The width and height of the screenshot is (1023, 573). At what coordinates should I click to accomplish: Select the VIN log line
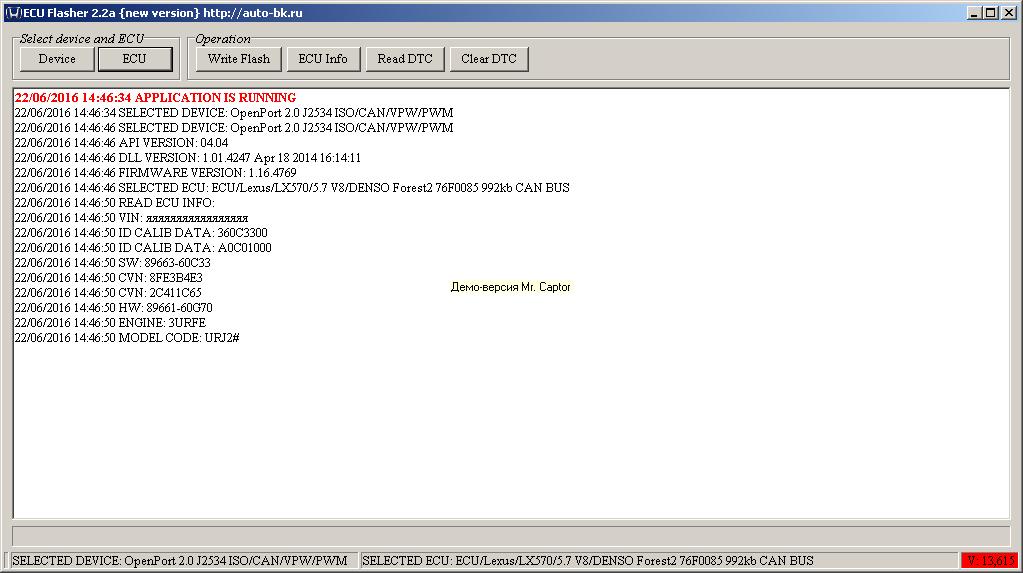[x=131, y=218]
